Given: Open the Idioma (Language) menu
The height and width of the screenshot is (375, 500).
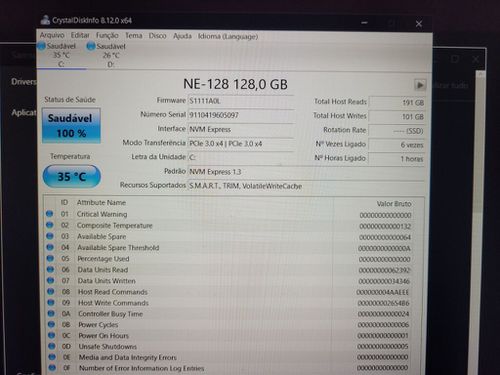Looking at the screenshot, I should point(228,36).
